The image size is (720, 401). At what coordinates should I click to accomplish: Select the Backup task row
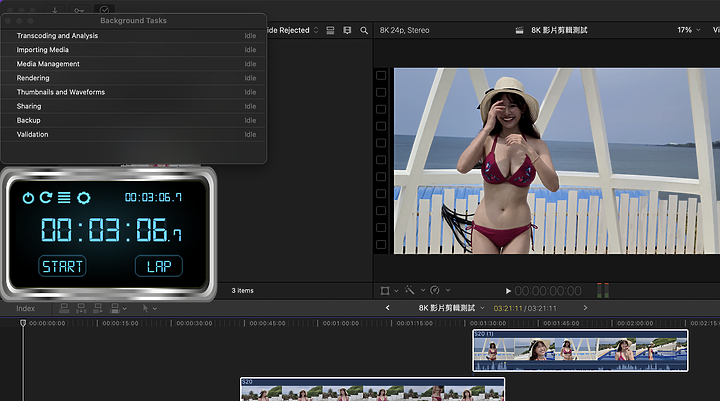[134, 120]
